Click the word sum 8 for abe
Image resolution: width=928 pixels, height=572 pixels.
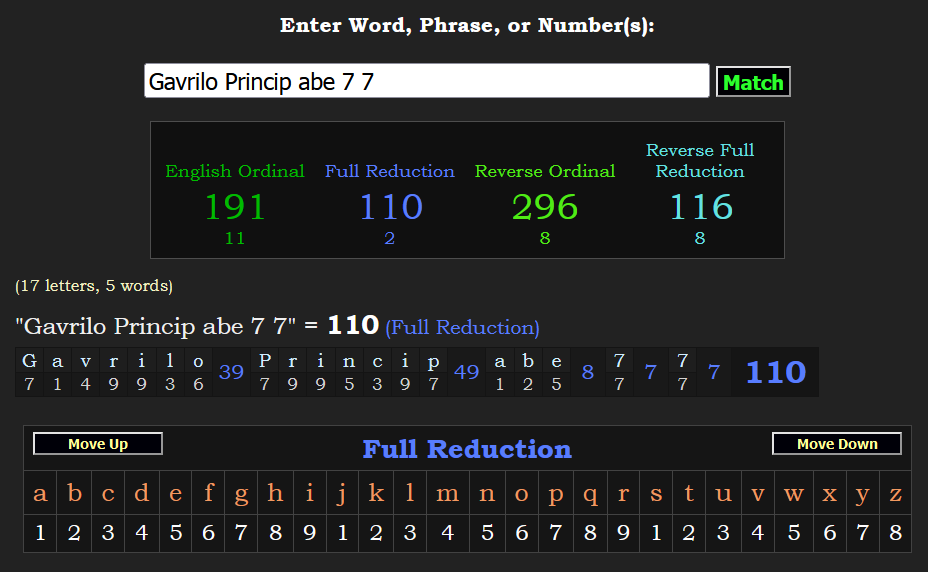click(588, 372)
